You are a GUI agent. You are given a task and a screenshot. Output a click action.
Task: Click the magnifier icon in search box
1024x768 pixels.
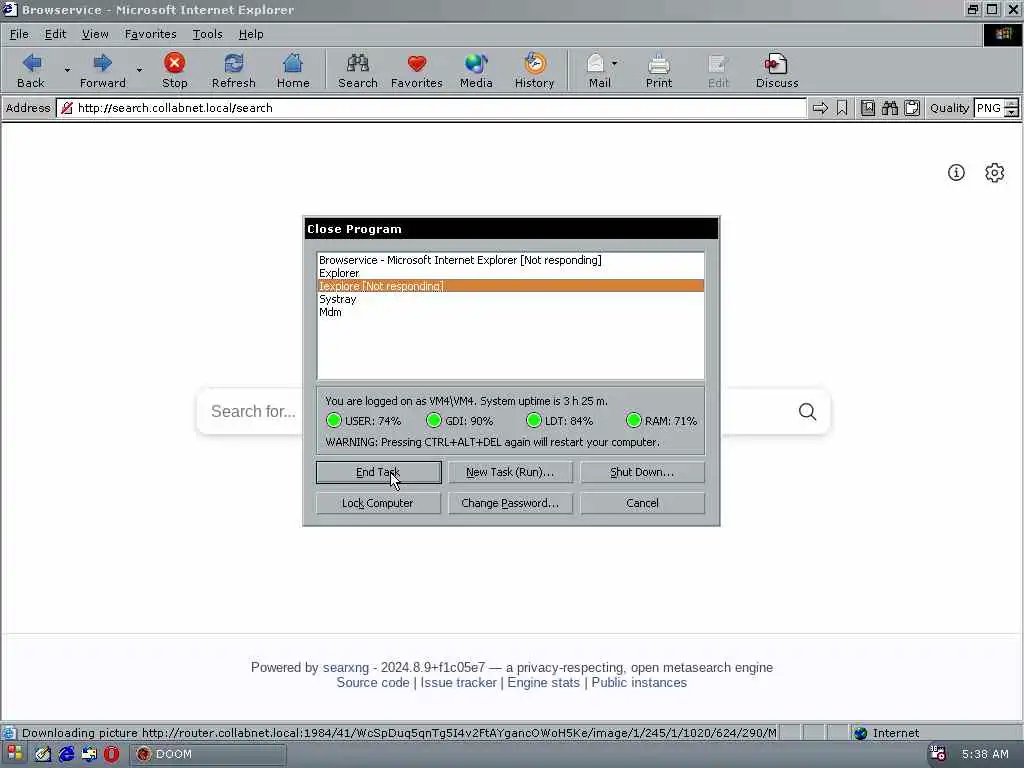pos(807,411)
